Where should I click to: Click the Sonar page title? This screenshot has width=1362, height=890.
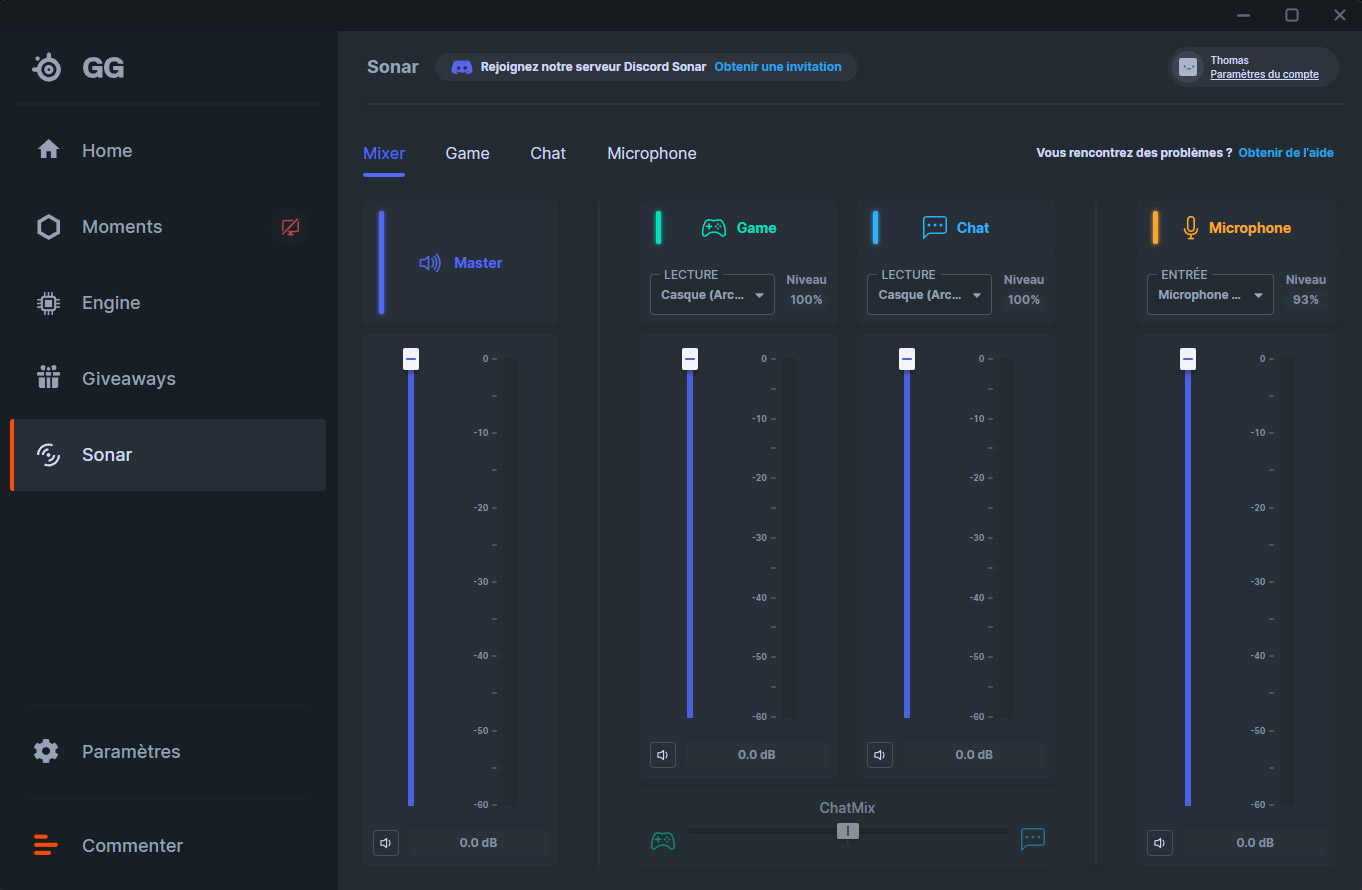393,67
